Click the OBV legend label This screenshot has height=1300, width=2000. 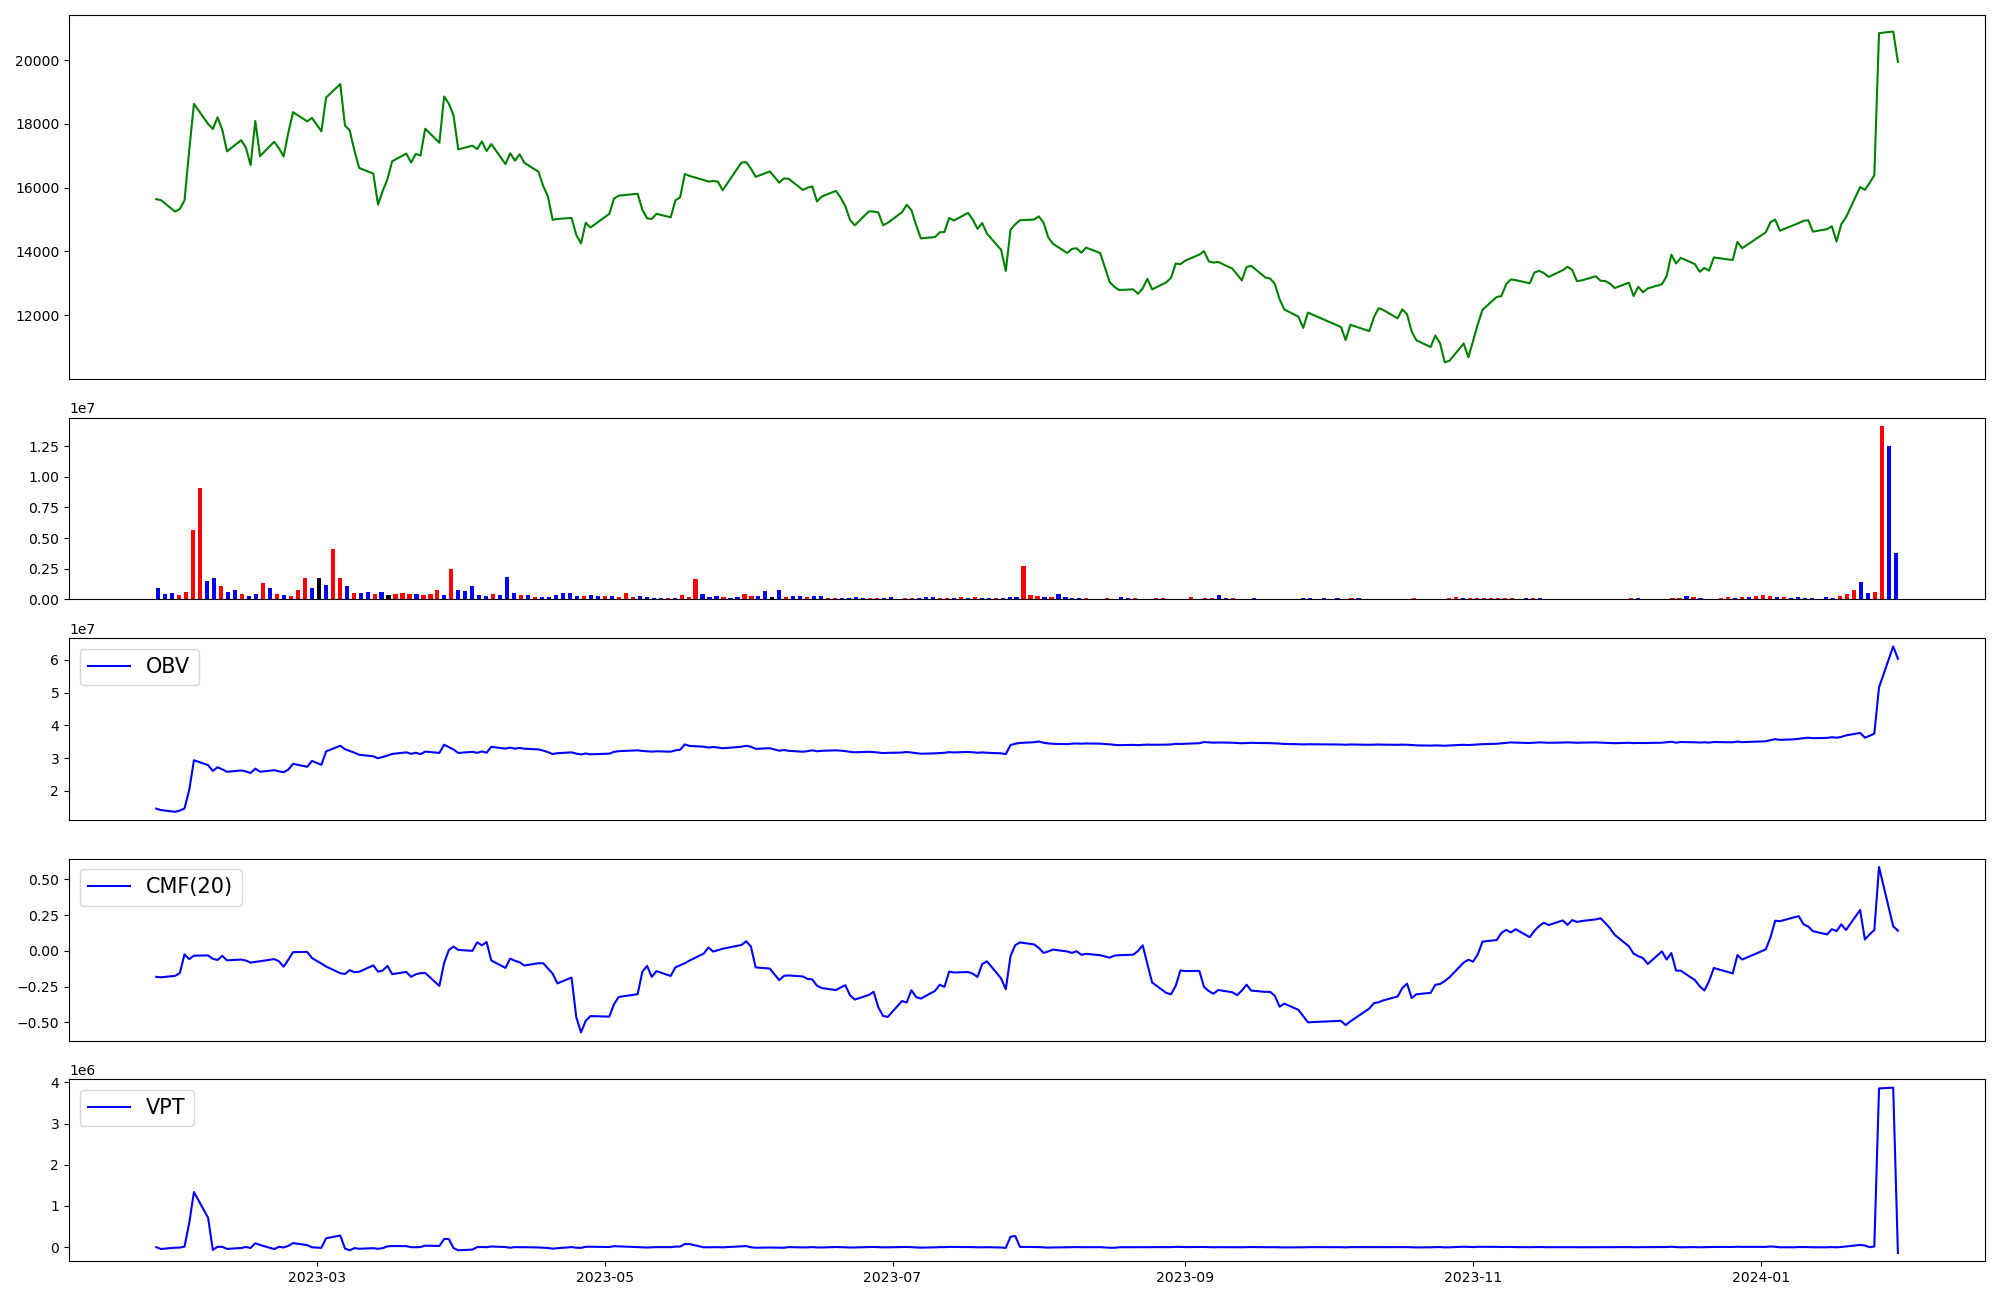(x=167, y=666)
